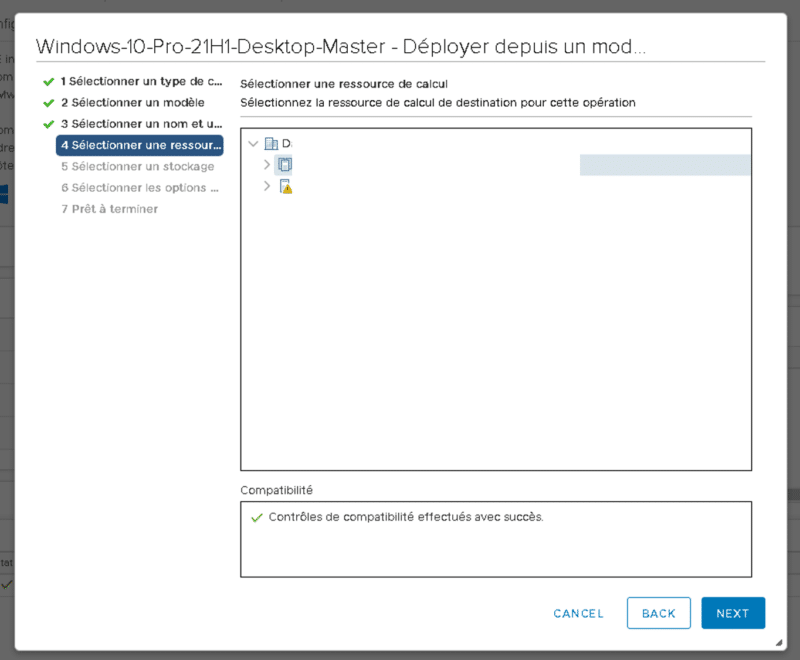Collapse the datacenter tree node
The image size is (800, 660).
253,144
